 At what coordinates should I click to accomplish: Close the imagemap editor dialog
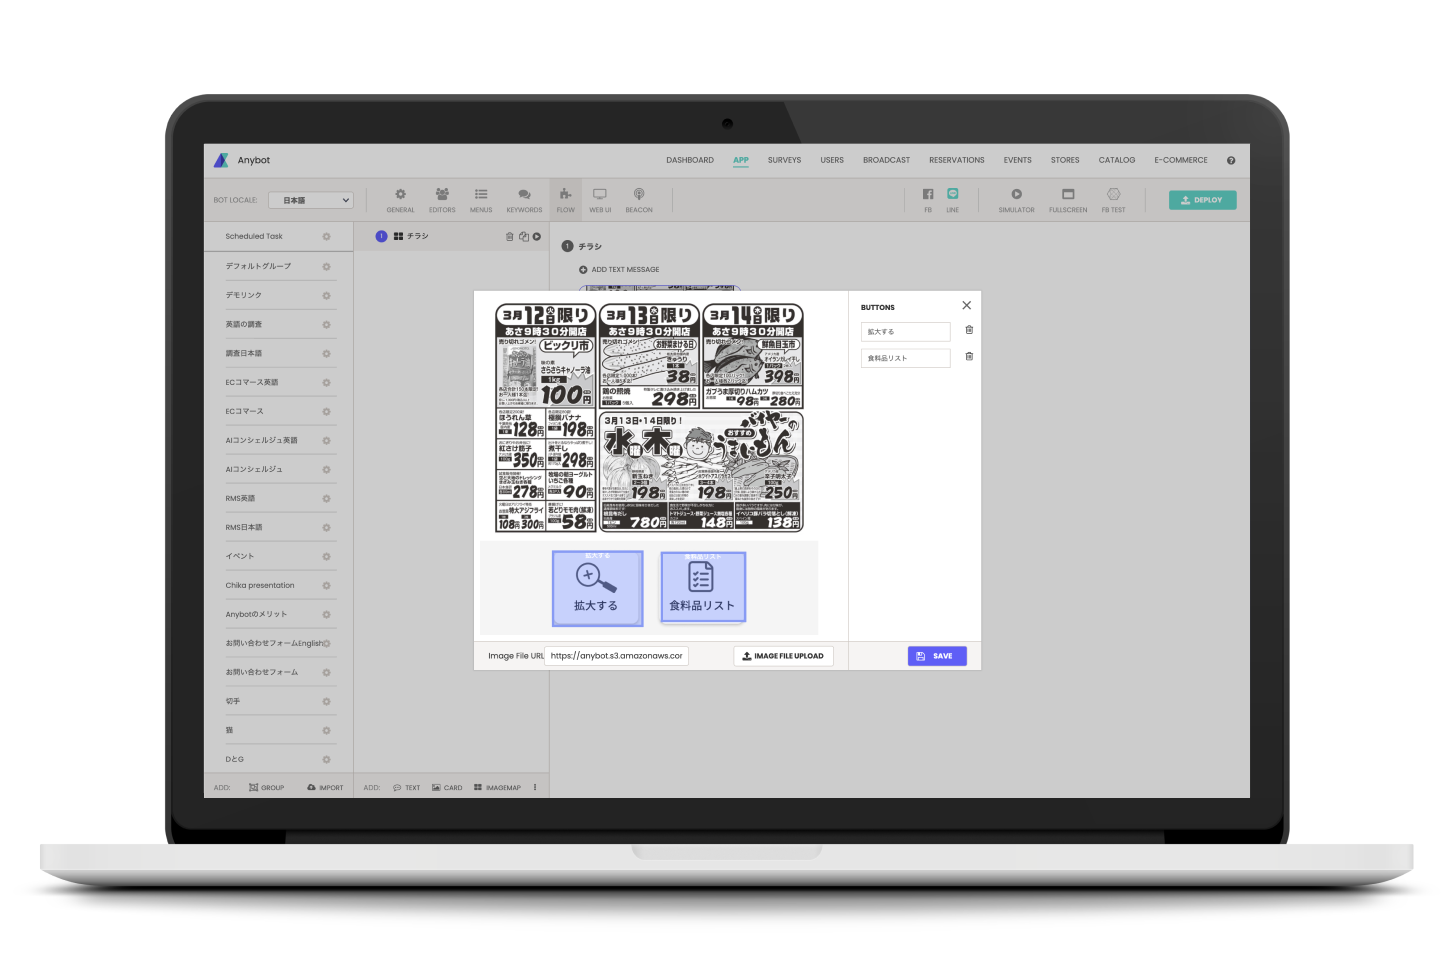966,306
